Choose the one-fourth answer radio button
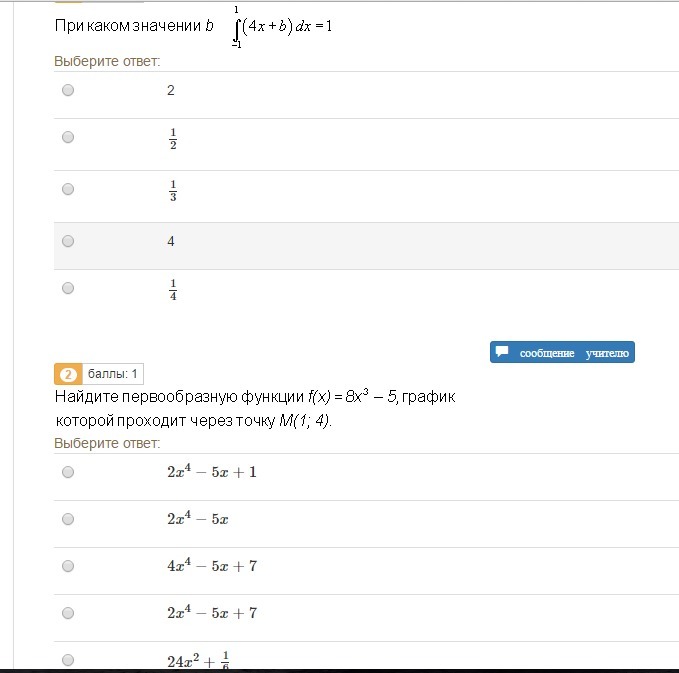Screen dimensions: 679x673 tap(68, 288)
